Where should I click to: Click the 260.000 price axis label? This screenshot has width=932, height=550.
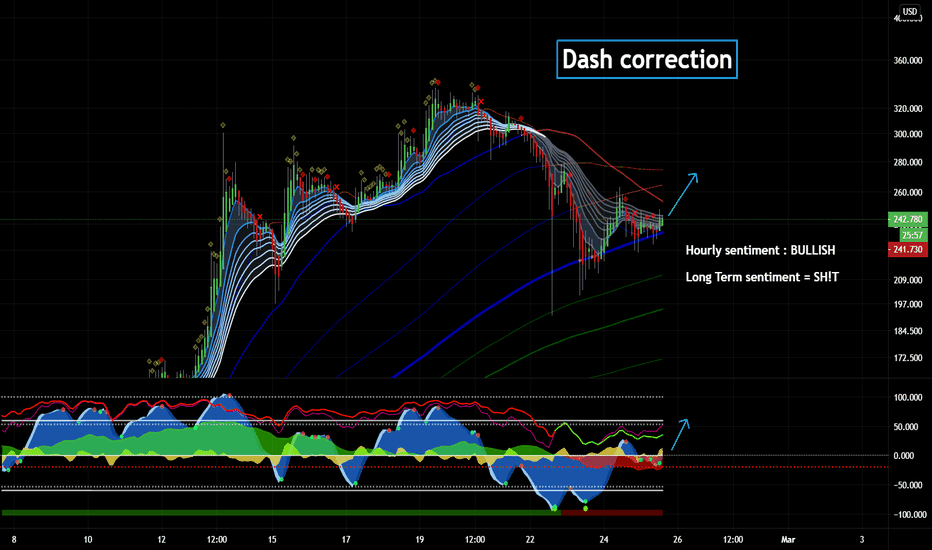coord(908,193)
